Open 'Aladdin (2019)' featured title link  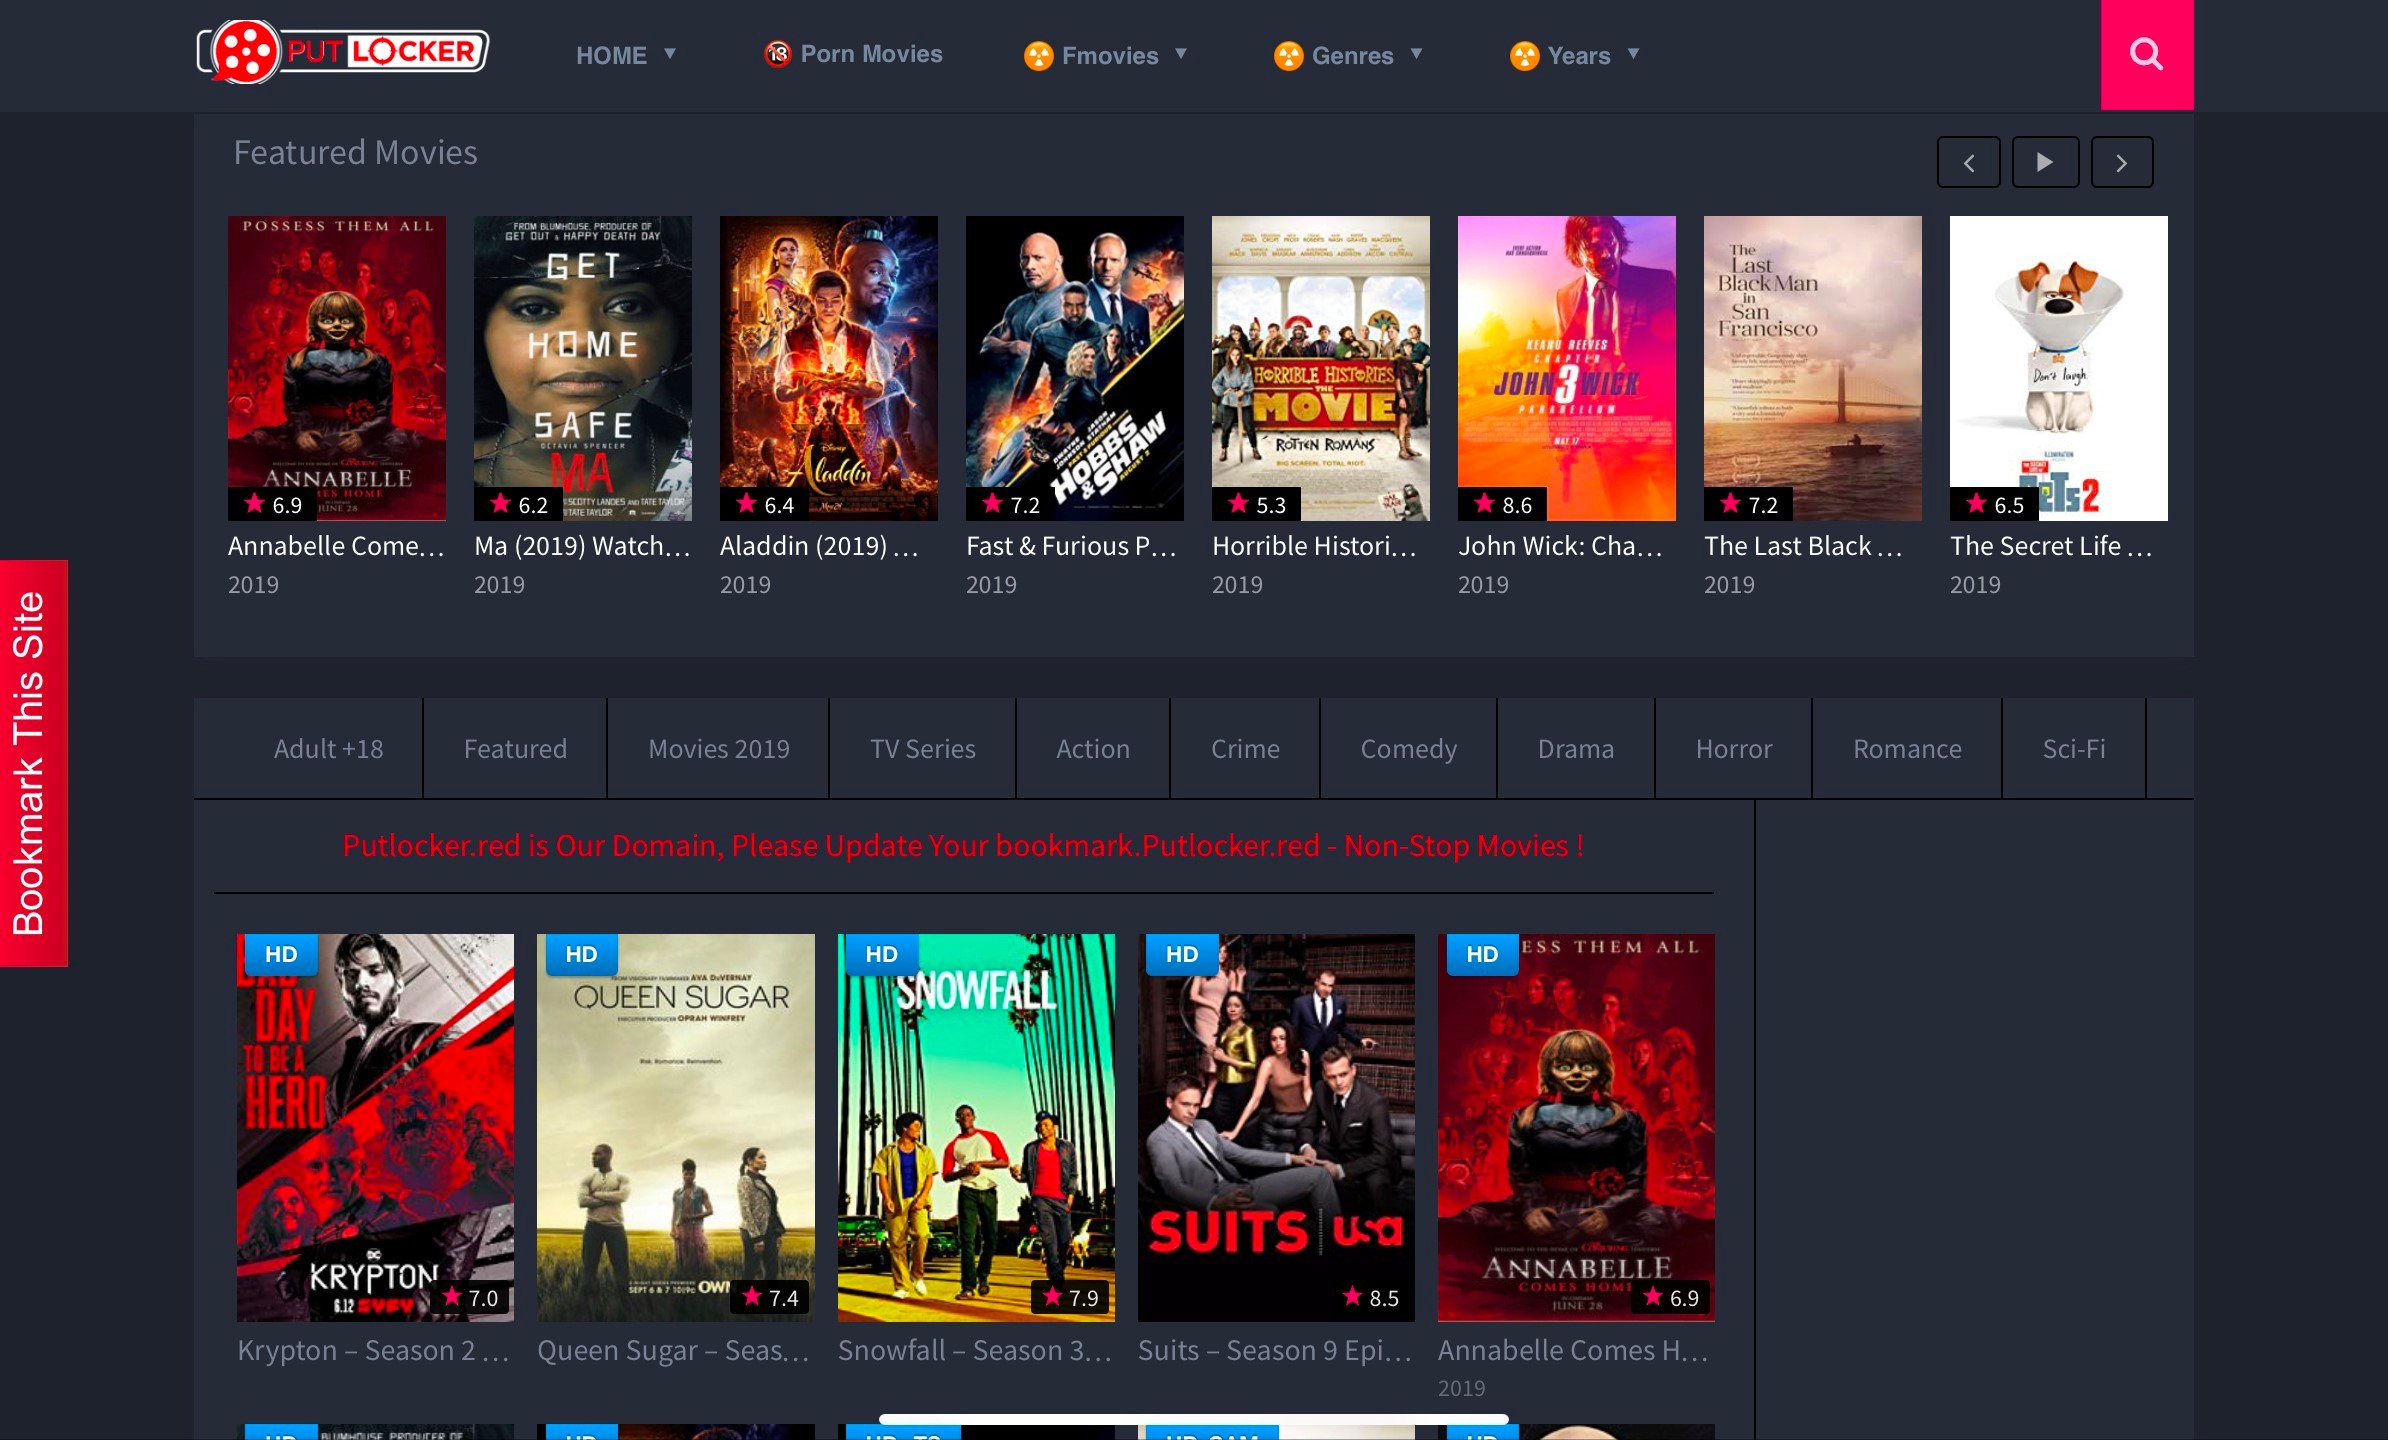(x=820, y=546)
